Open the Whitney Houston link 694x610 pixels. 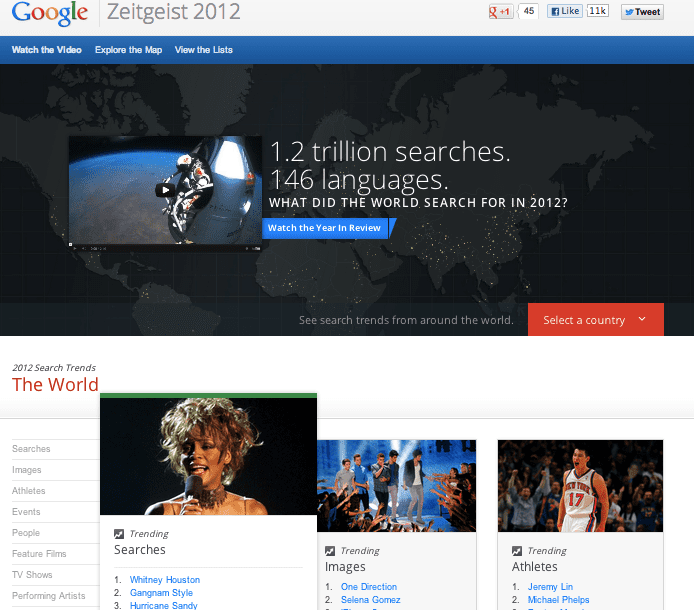point(165,579)
